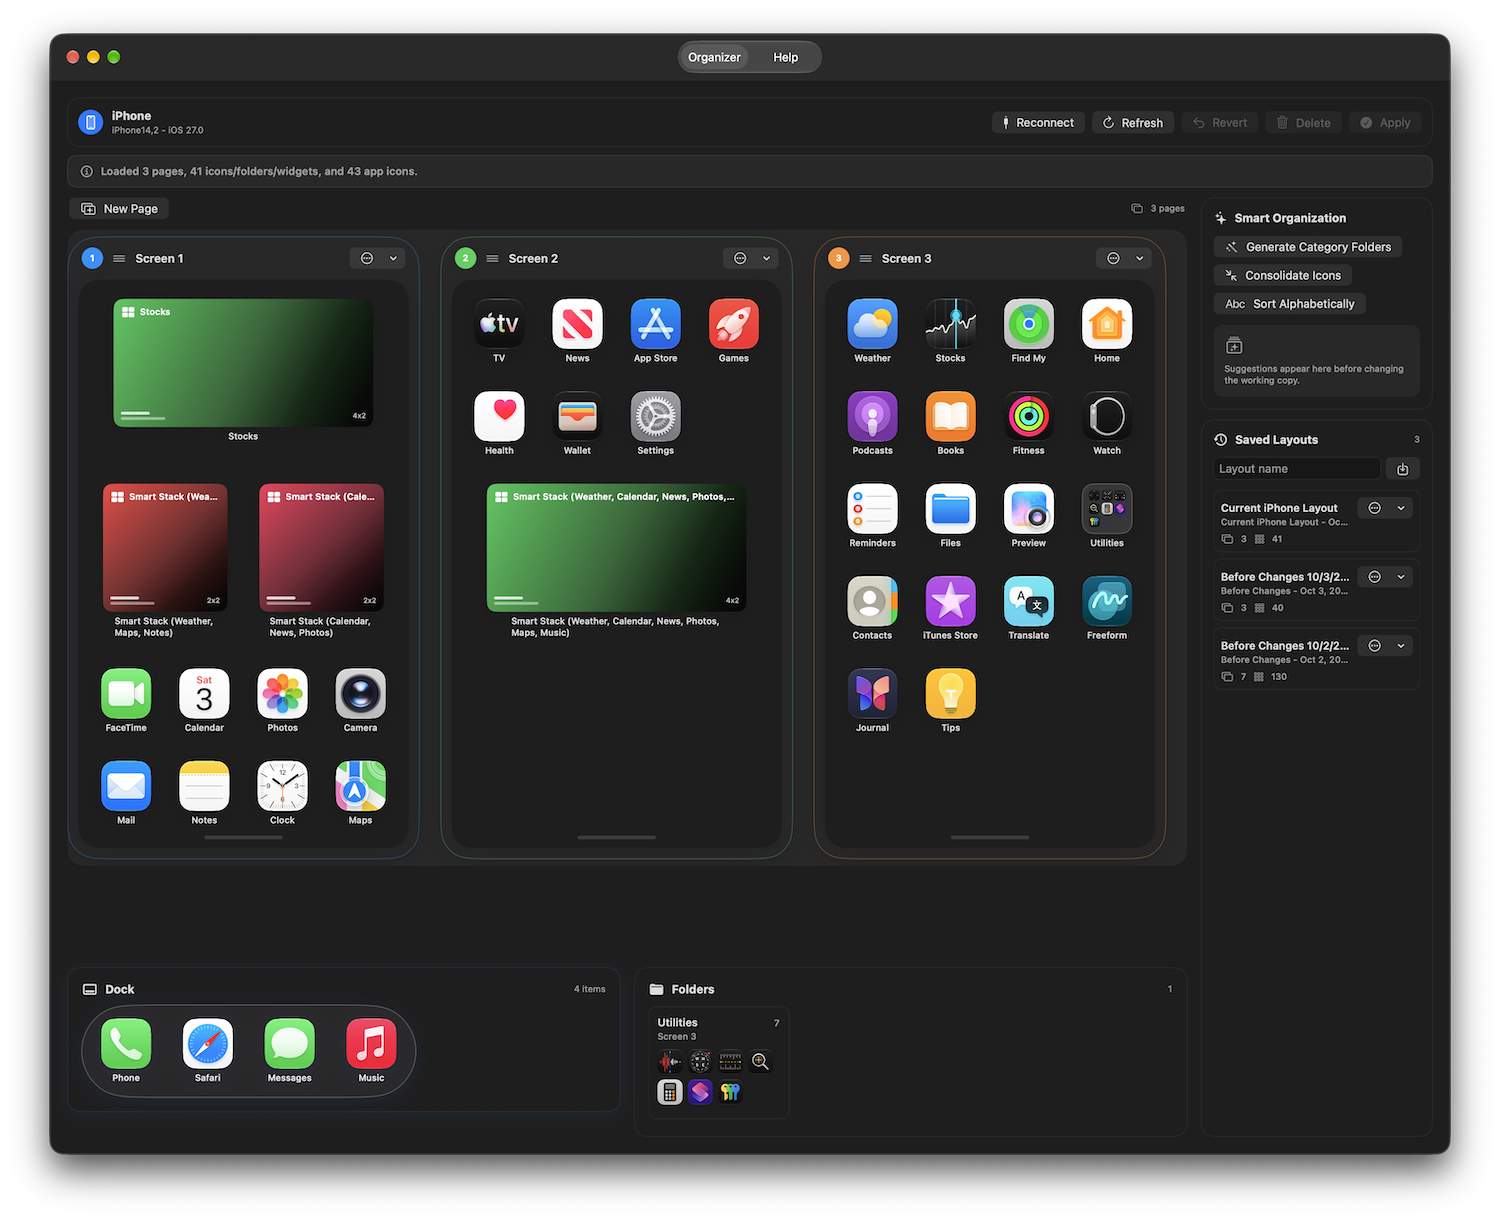Expand the Screen 1 options chevron
This screenshot has height=1220, width=1500.
click(393, 258)
